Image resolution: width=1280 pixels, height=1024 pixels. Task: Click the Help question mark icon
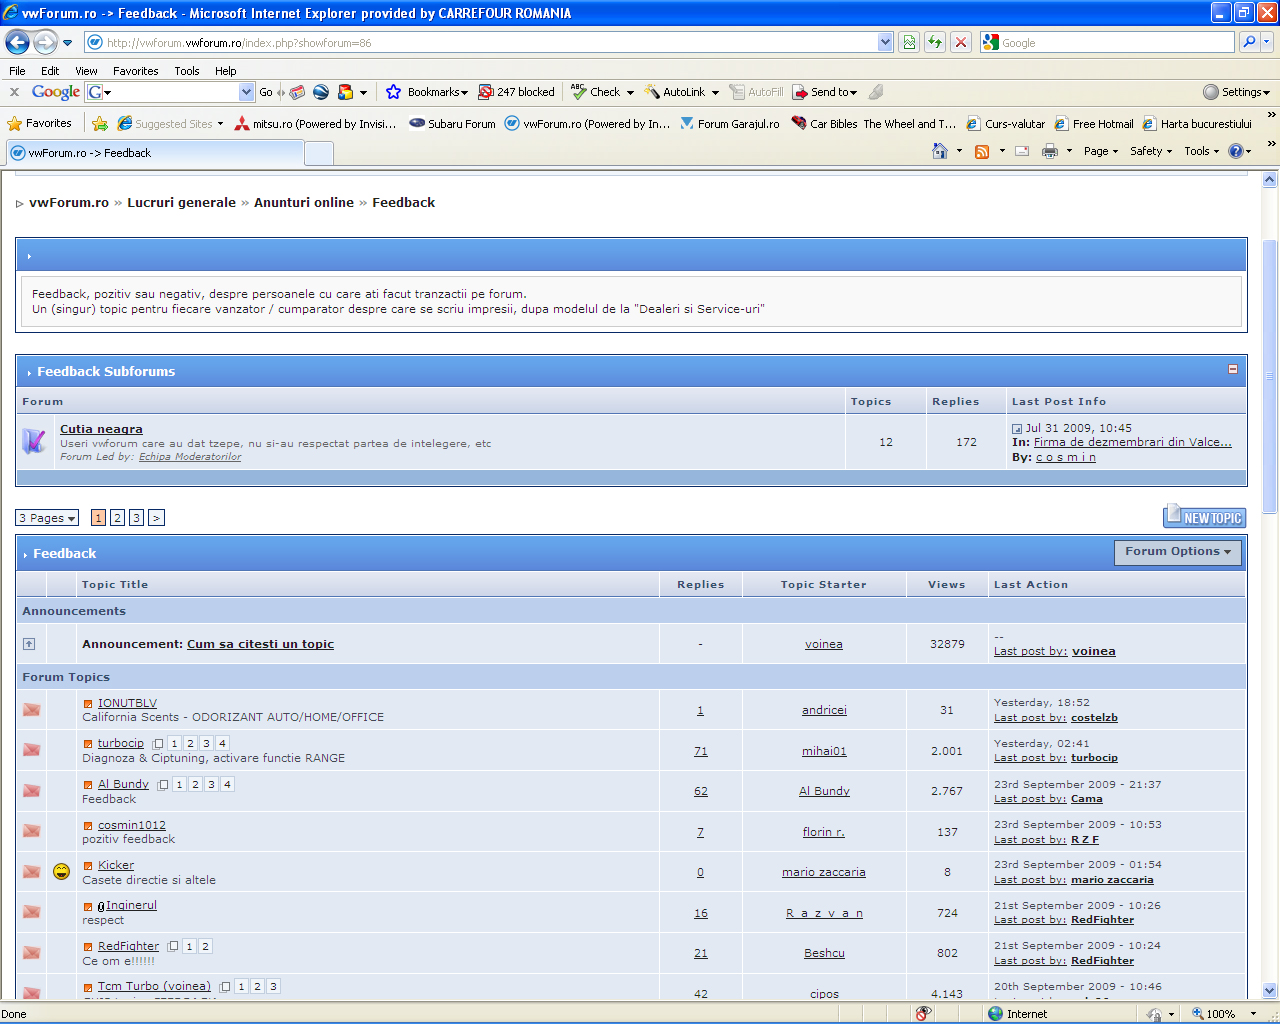(1236, 151)
